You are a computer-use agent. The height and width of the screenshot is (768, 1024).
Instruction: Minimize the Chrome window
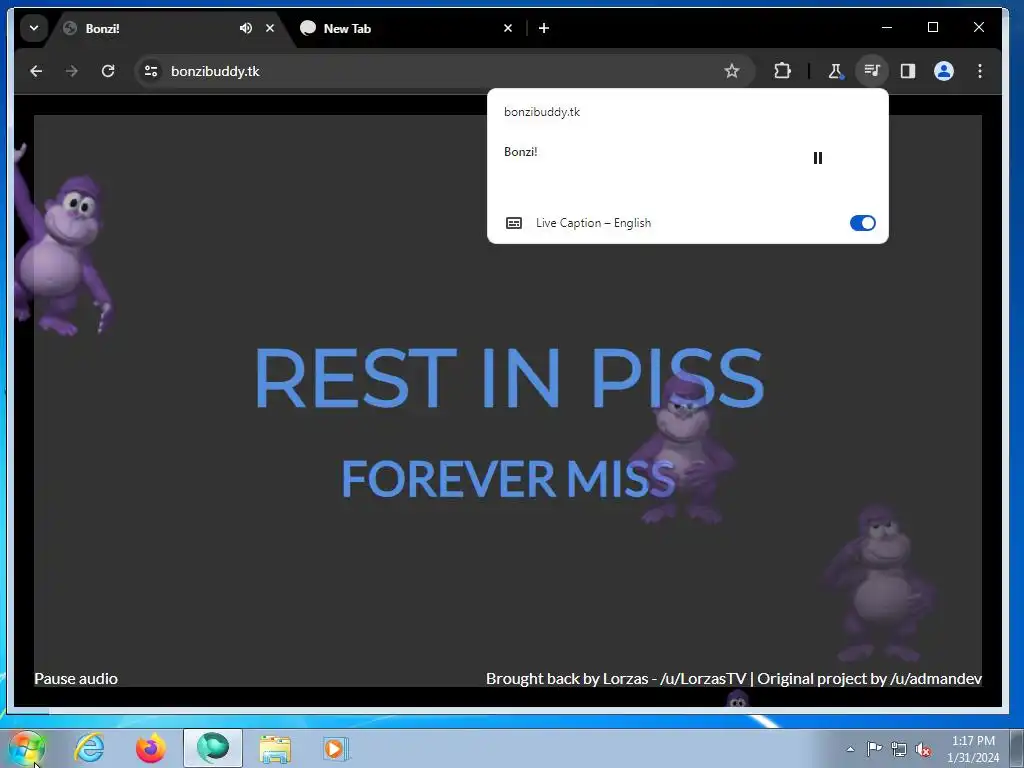pos(887,27)
